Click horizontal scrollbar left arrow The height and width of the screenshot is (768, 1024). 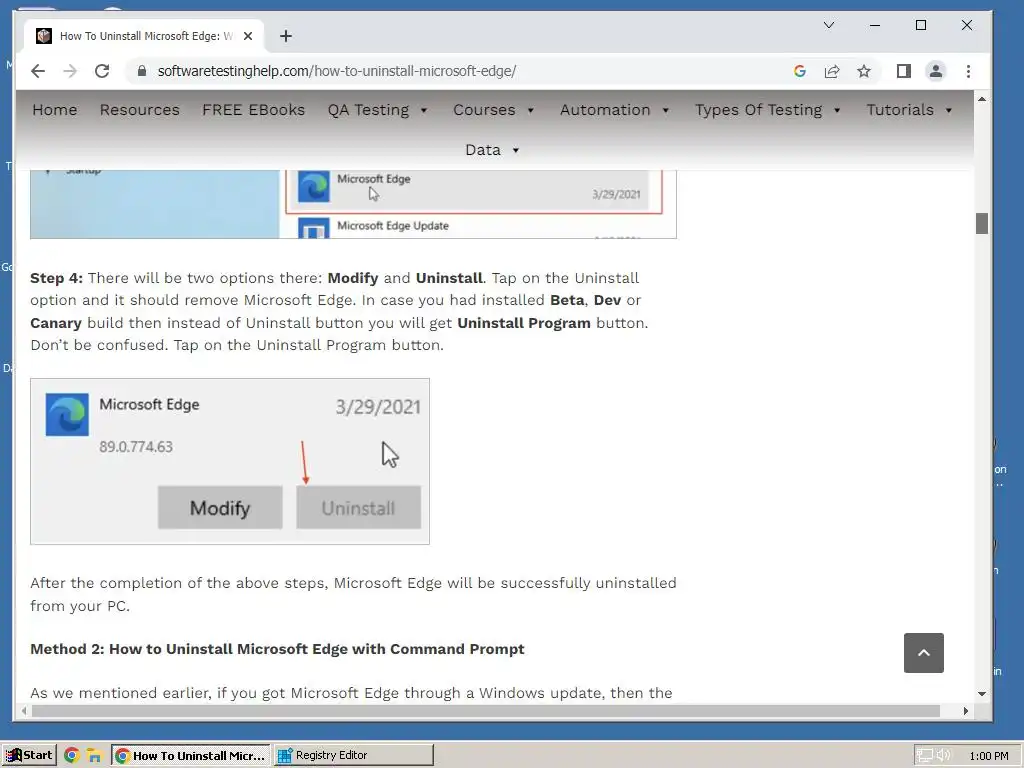(24, 711)
